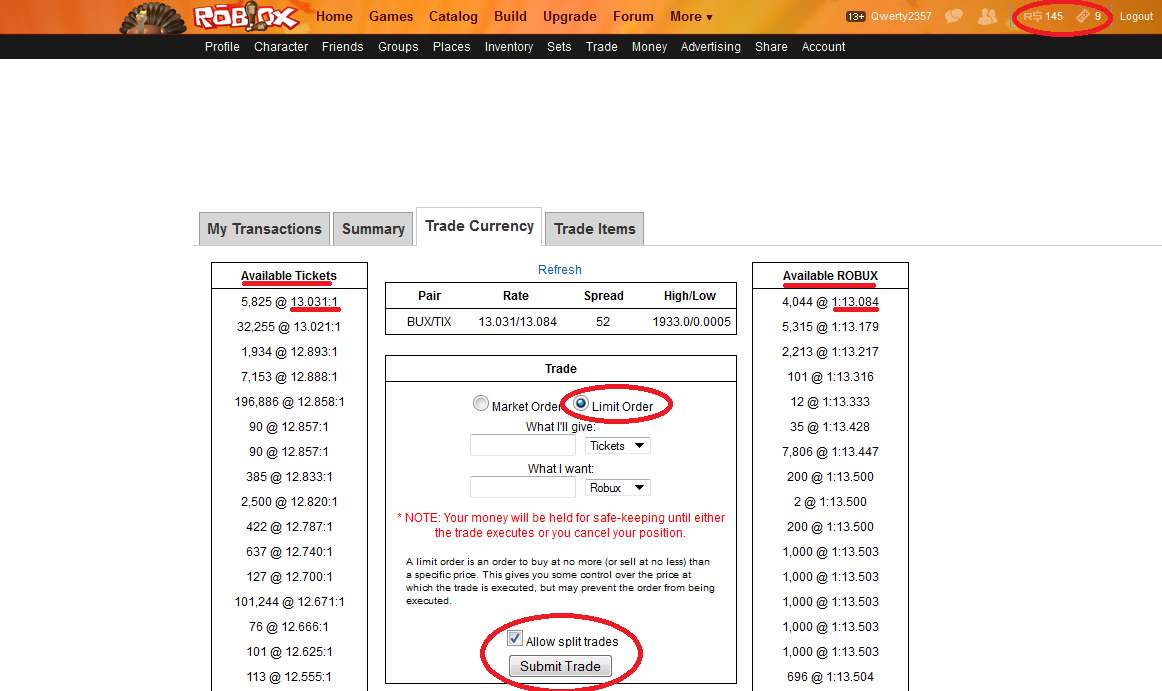Open Inventory in the sub navigation

[x=509, y=47]
